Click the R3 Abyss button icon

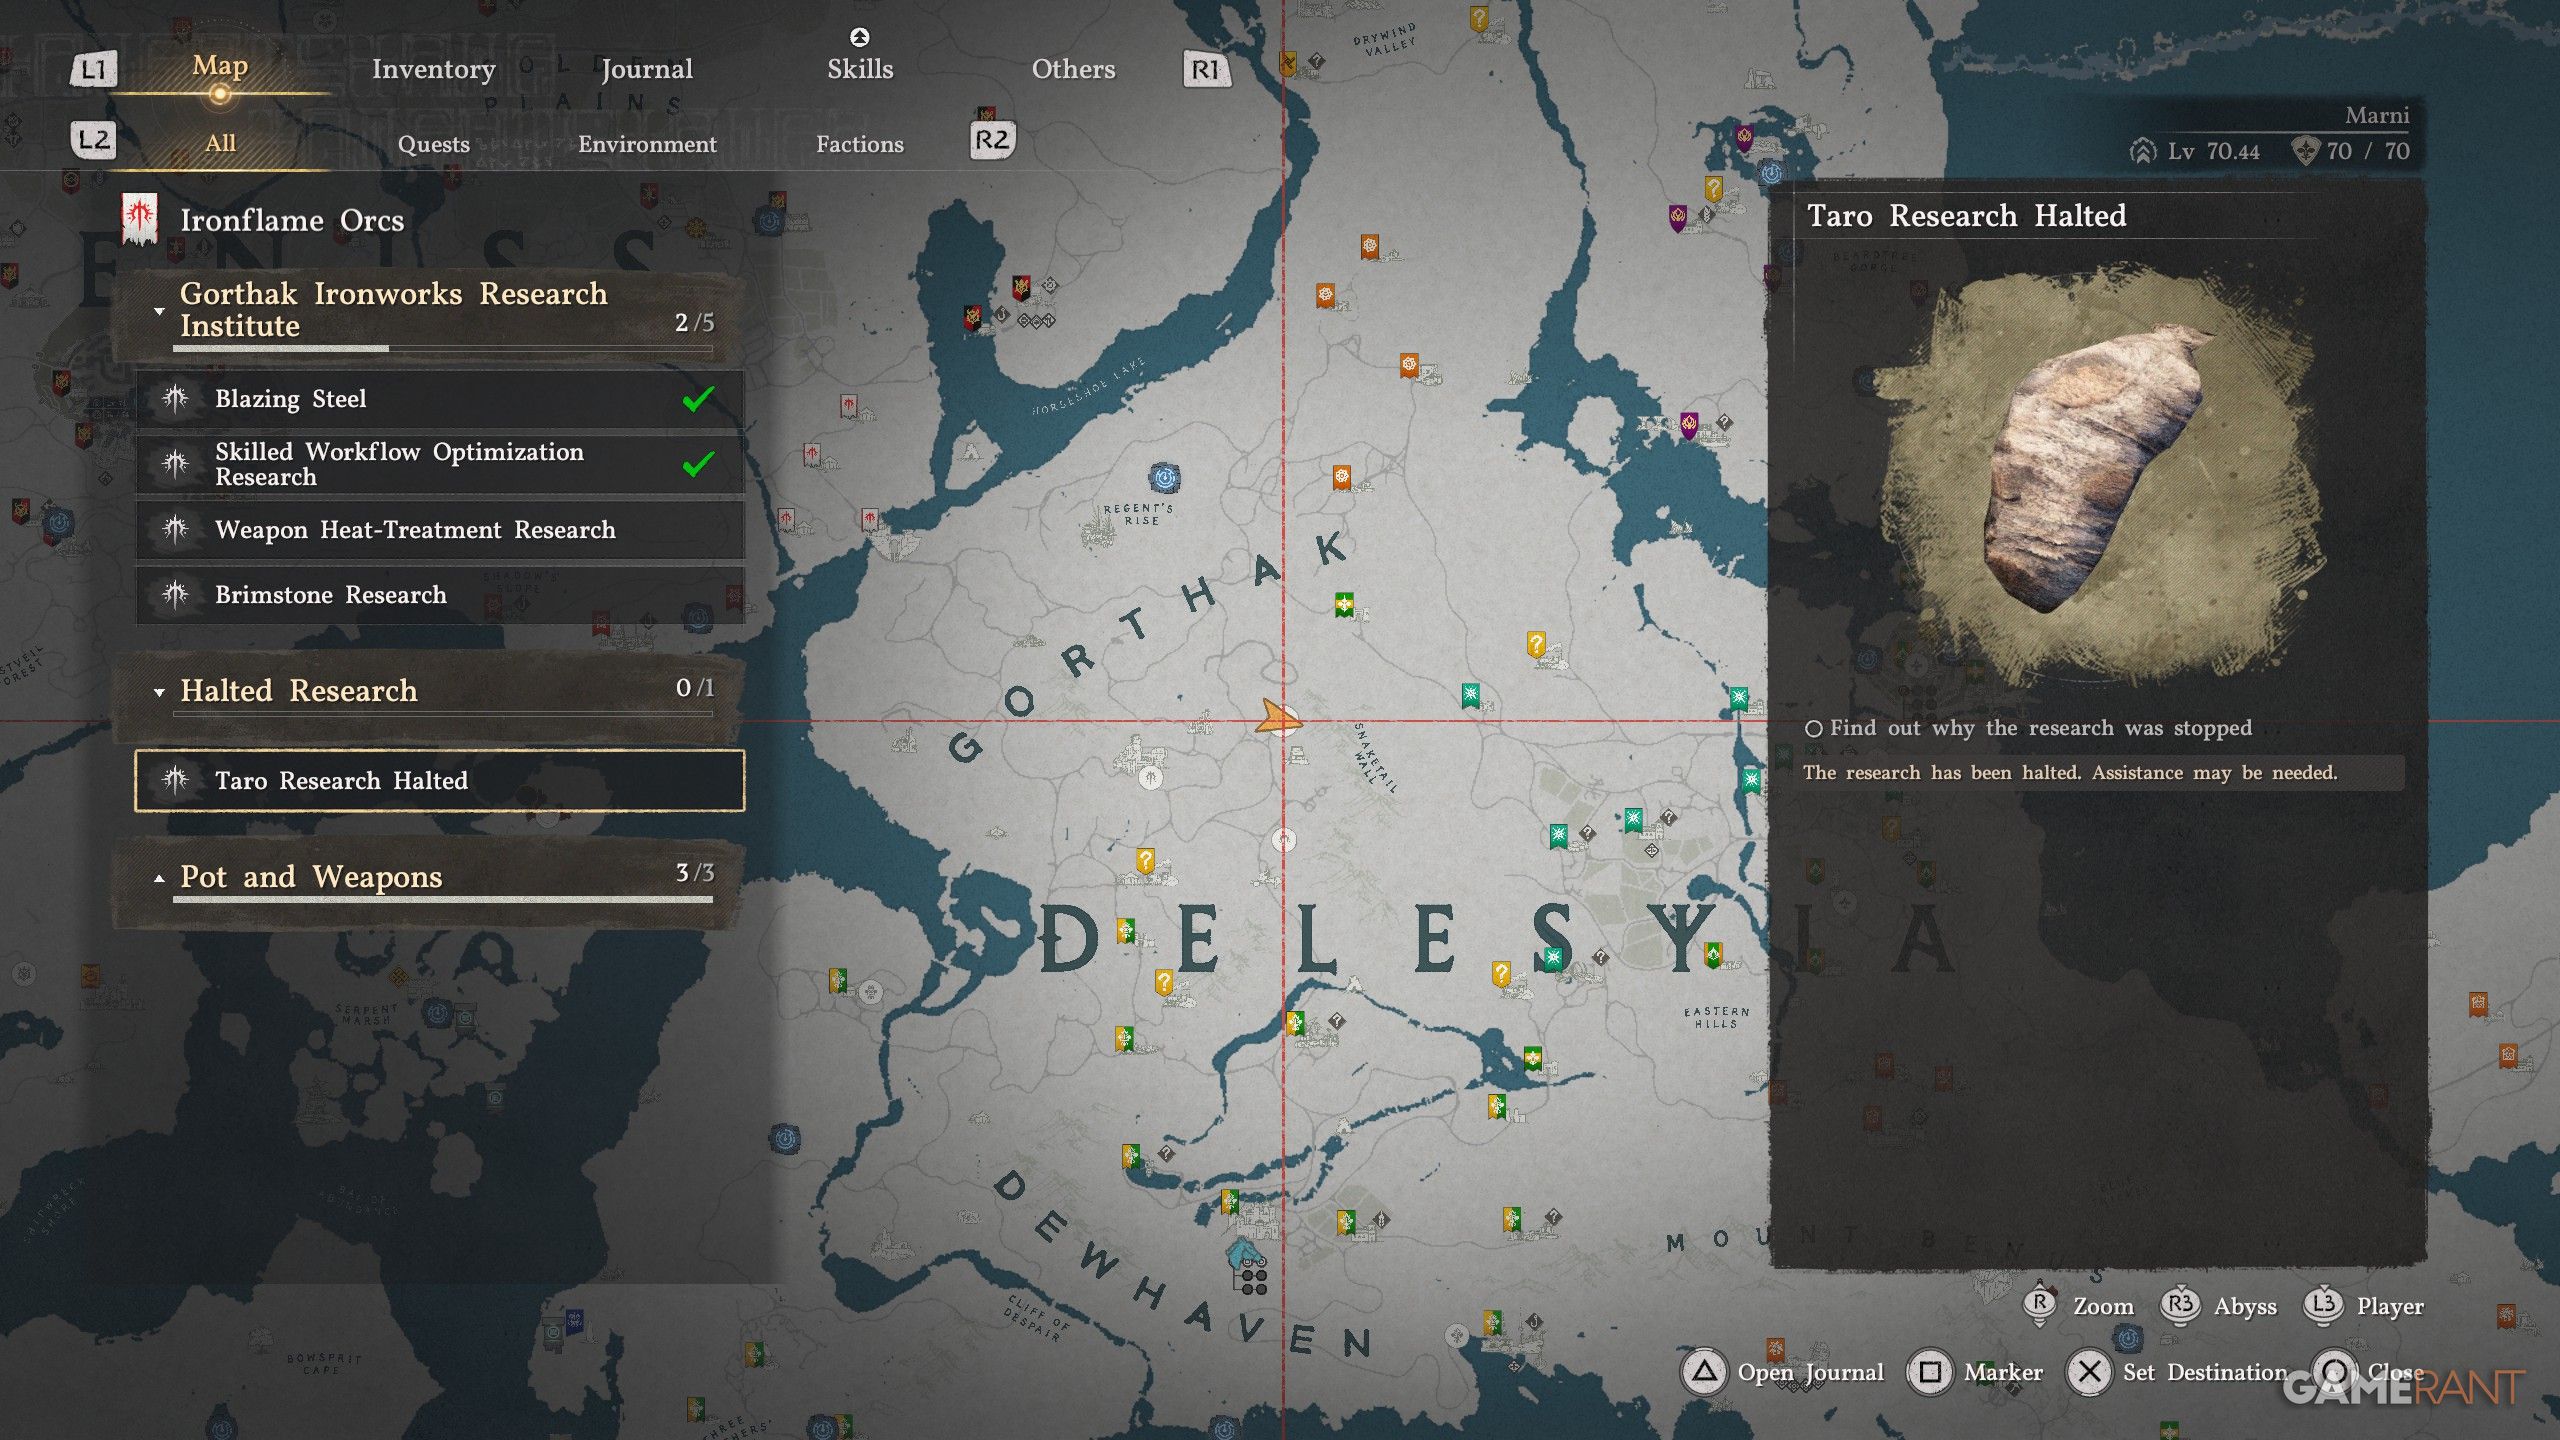coord(2179,1305)
